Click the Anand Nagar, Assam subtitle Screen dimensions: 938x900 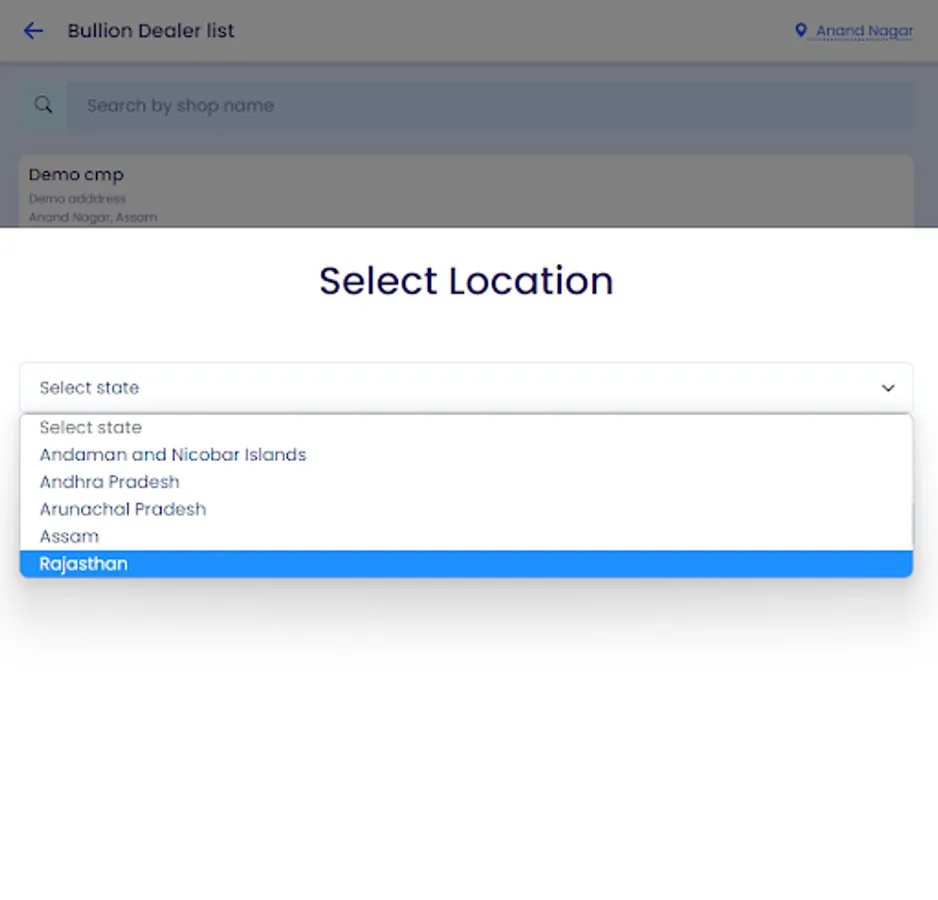93,217
